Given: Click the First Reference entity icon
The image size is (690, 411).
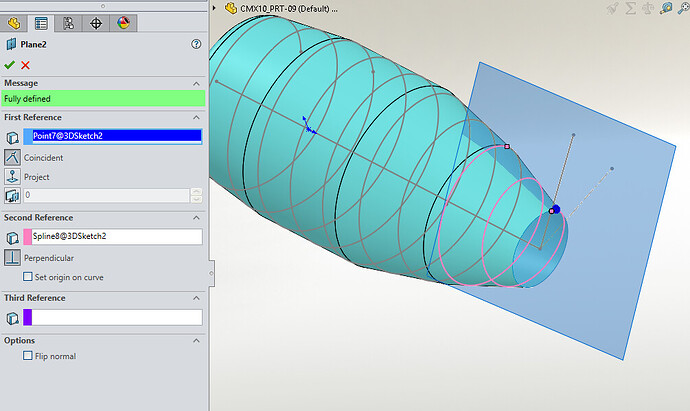Looking at the screenshot, I should point(12,137).
